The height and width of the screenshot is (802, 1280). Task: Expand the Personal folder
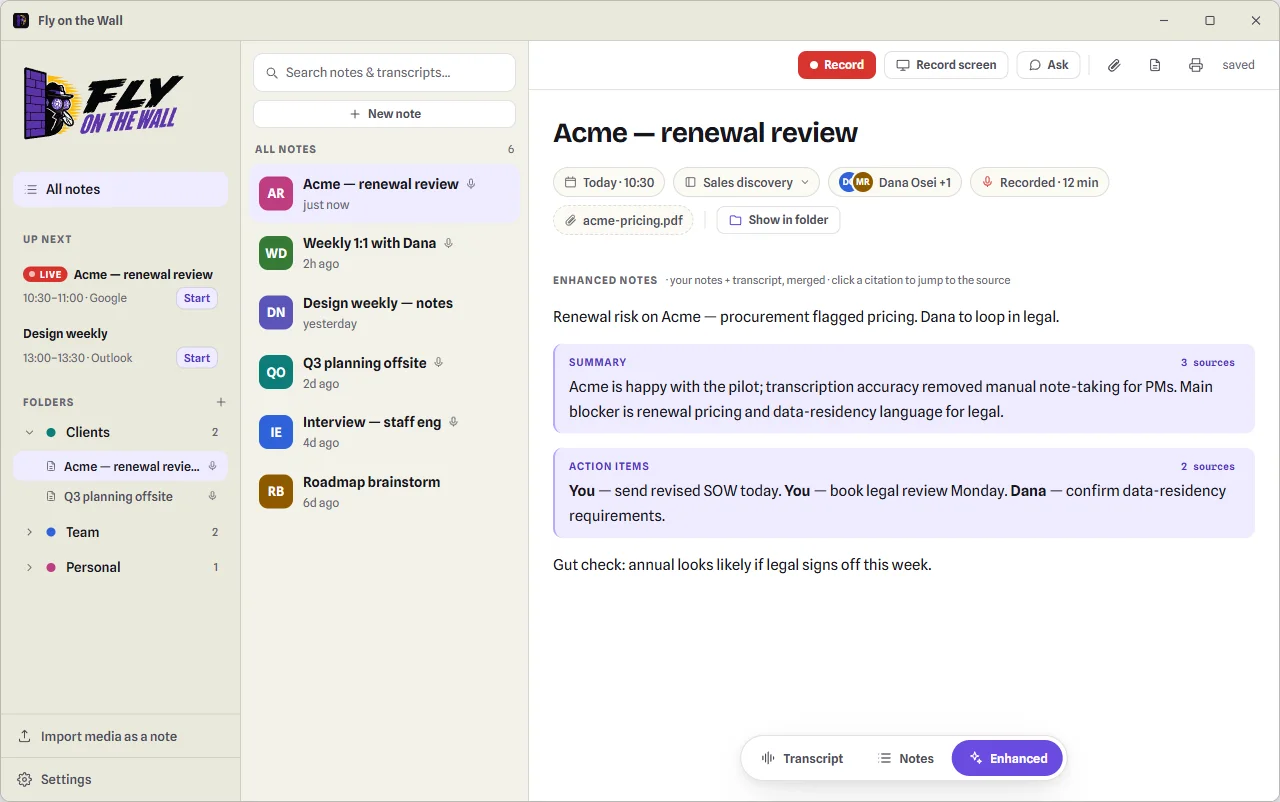click(30, 567)
